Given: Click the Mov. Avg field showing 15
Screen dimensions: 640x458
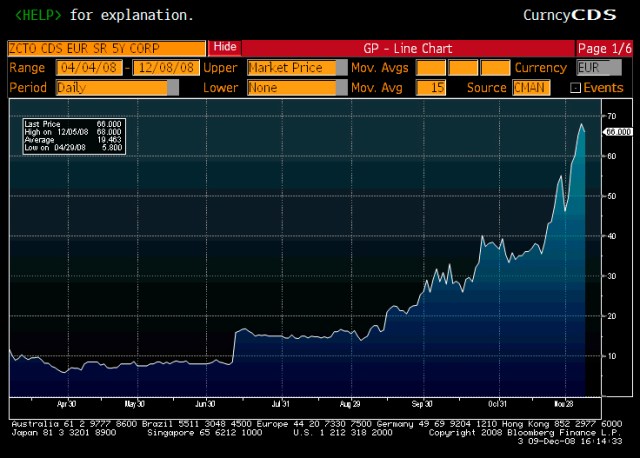Looking at the screenshot, I should pyautogui.click(x=431, y=88).
